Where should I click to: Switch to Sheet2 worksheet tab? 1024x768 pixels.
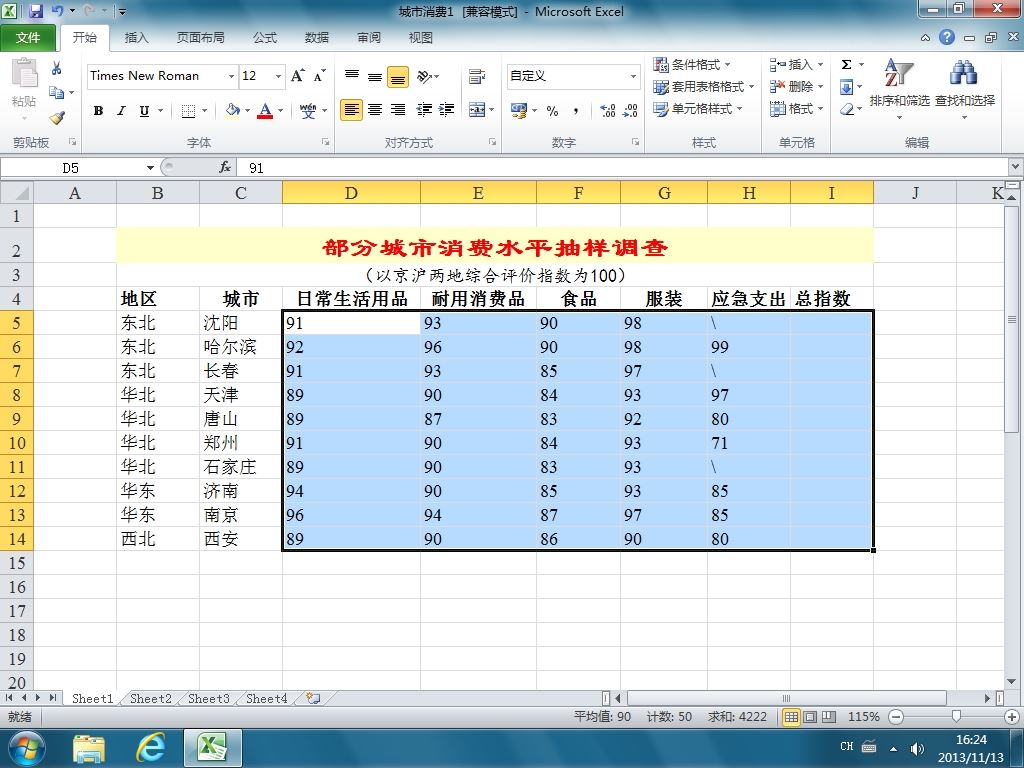pyautogui.click(x=150, y=698)
